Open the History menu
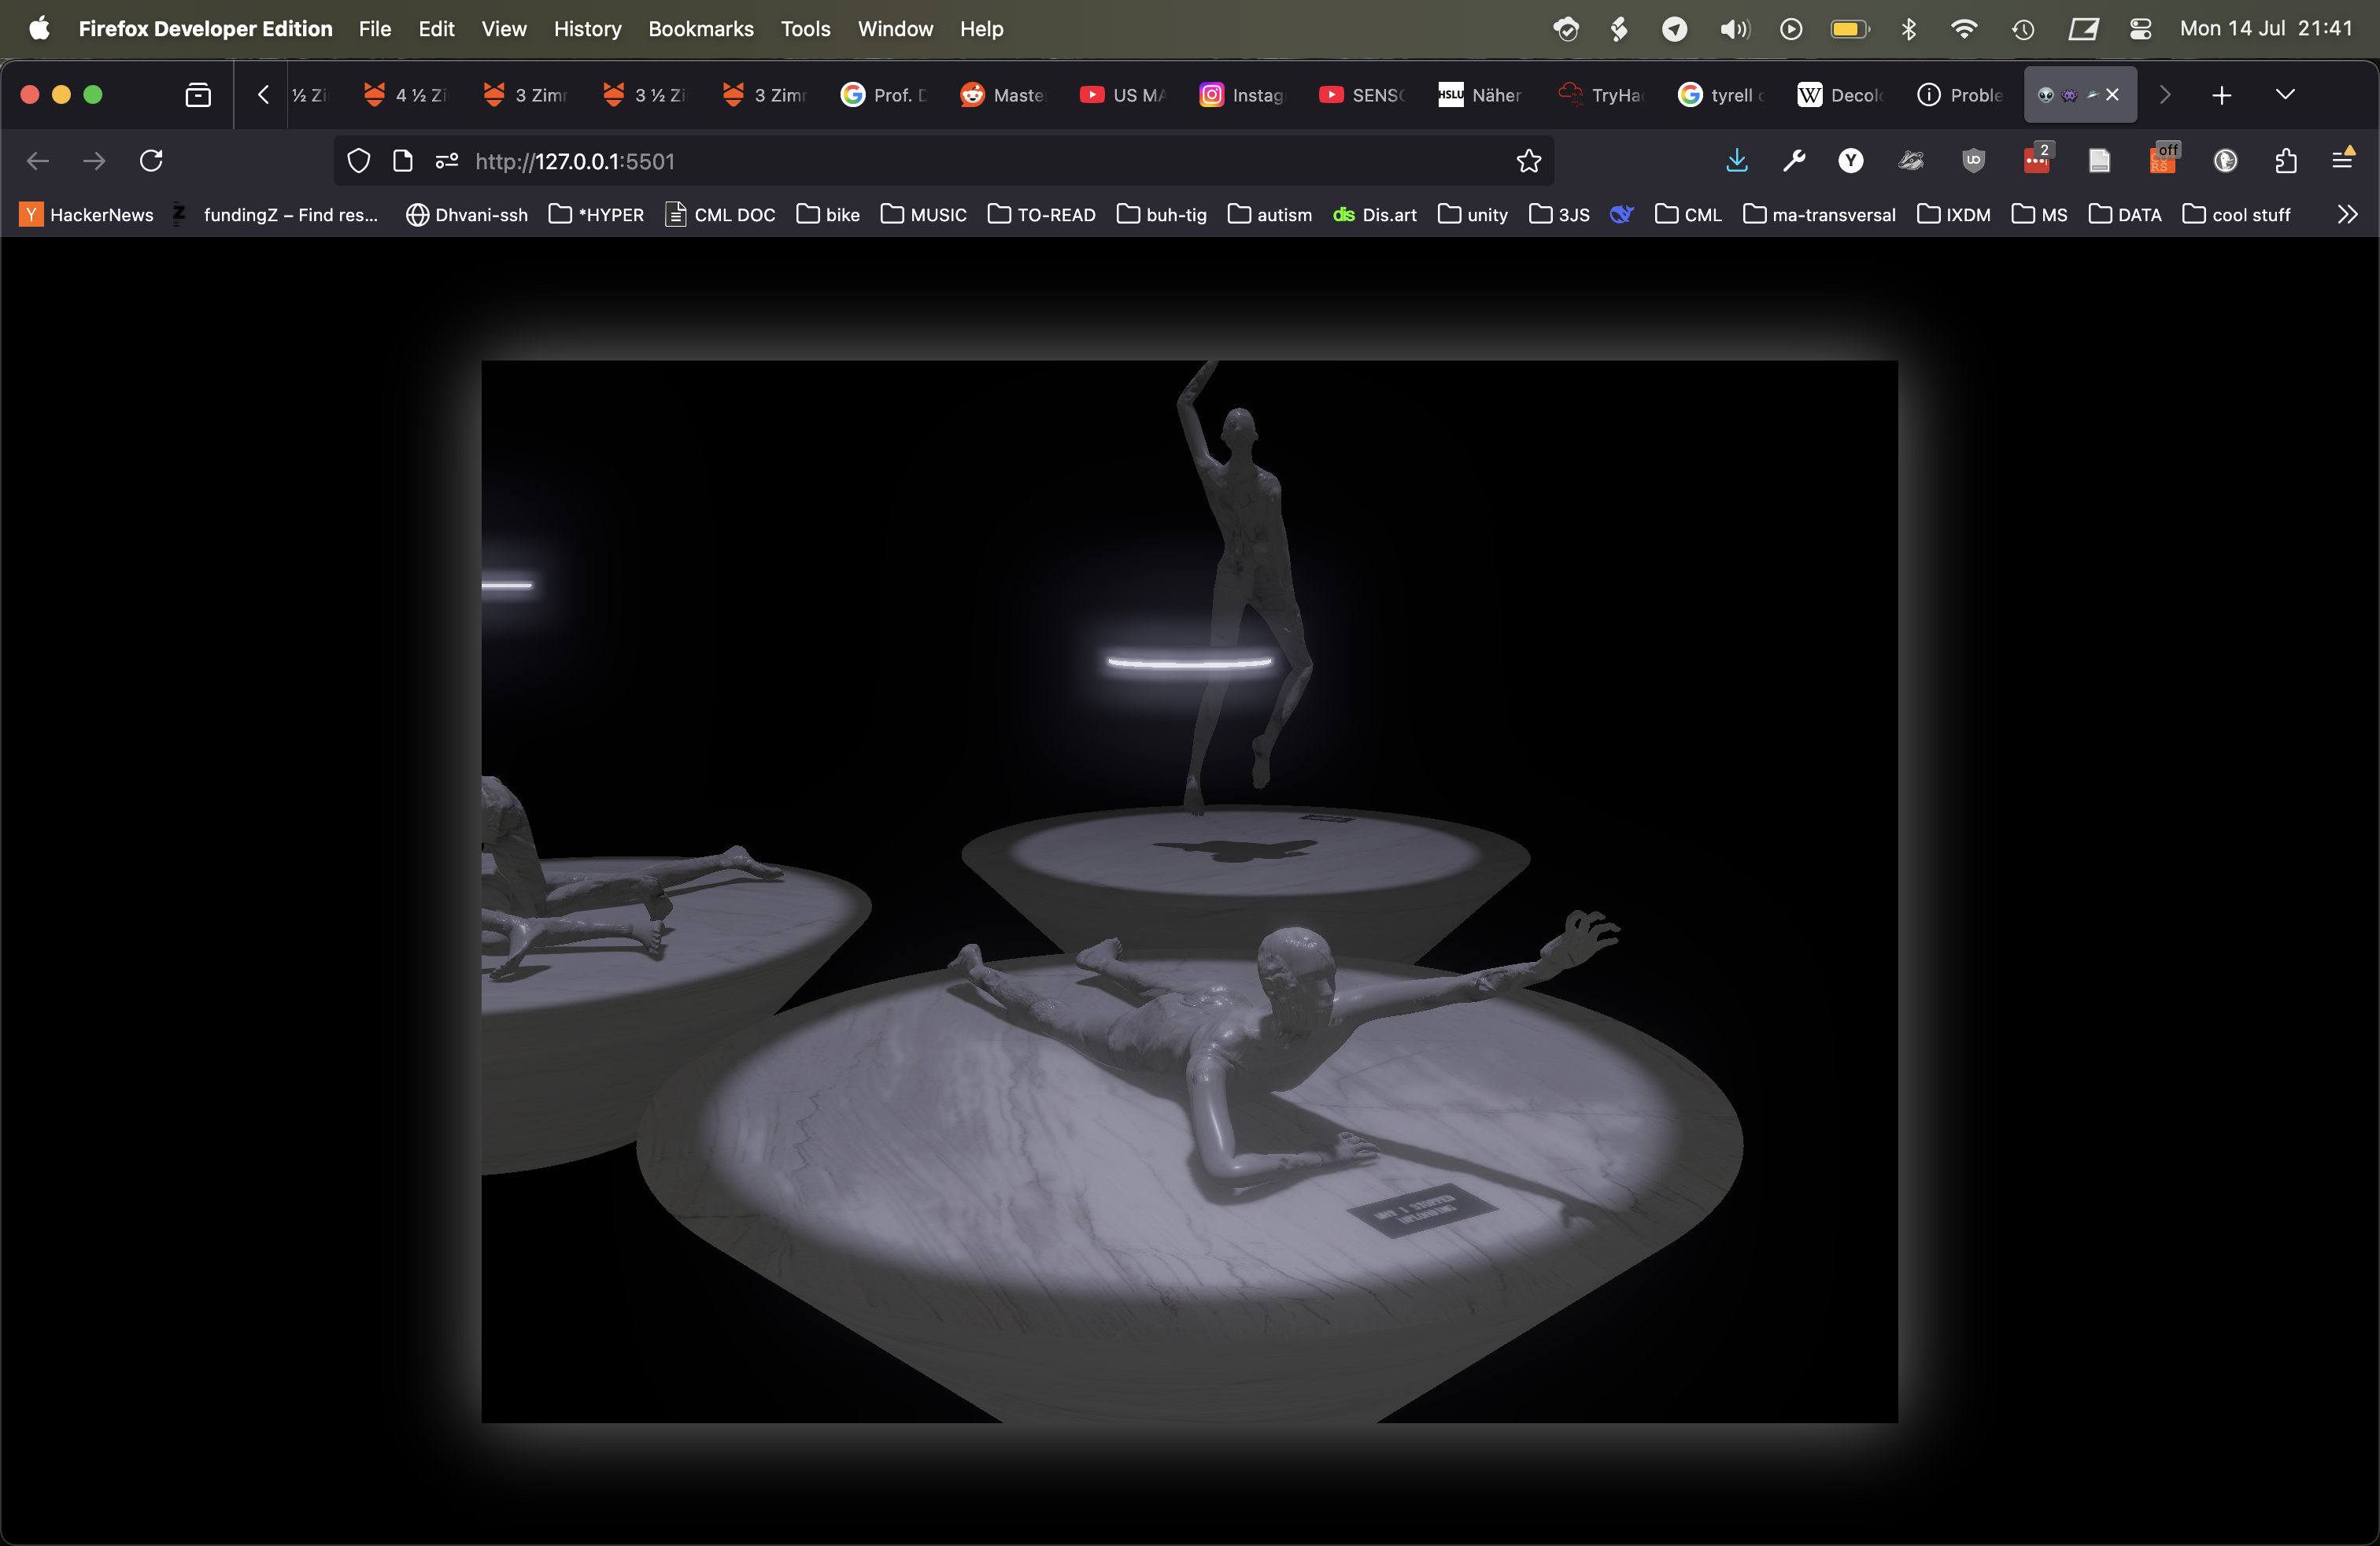 586,29
